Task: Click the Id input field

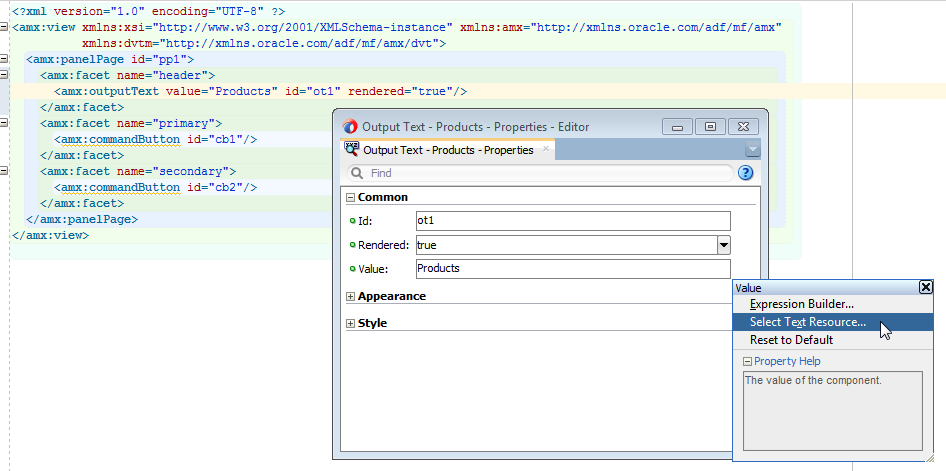Action: click(573, 221)
